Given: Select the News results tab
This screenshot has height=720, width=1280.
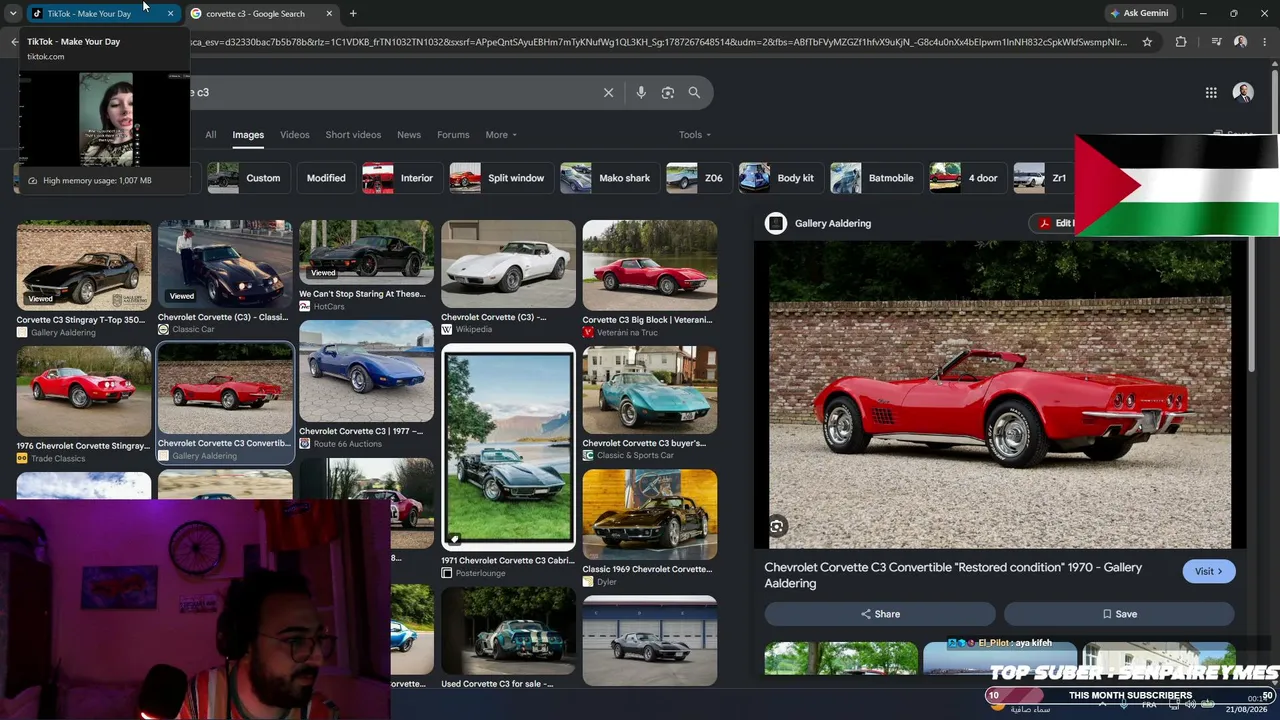Looking at the screenshot, I should (x=409, y=135).
